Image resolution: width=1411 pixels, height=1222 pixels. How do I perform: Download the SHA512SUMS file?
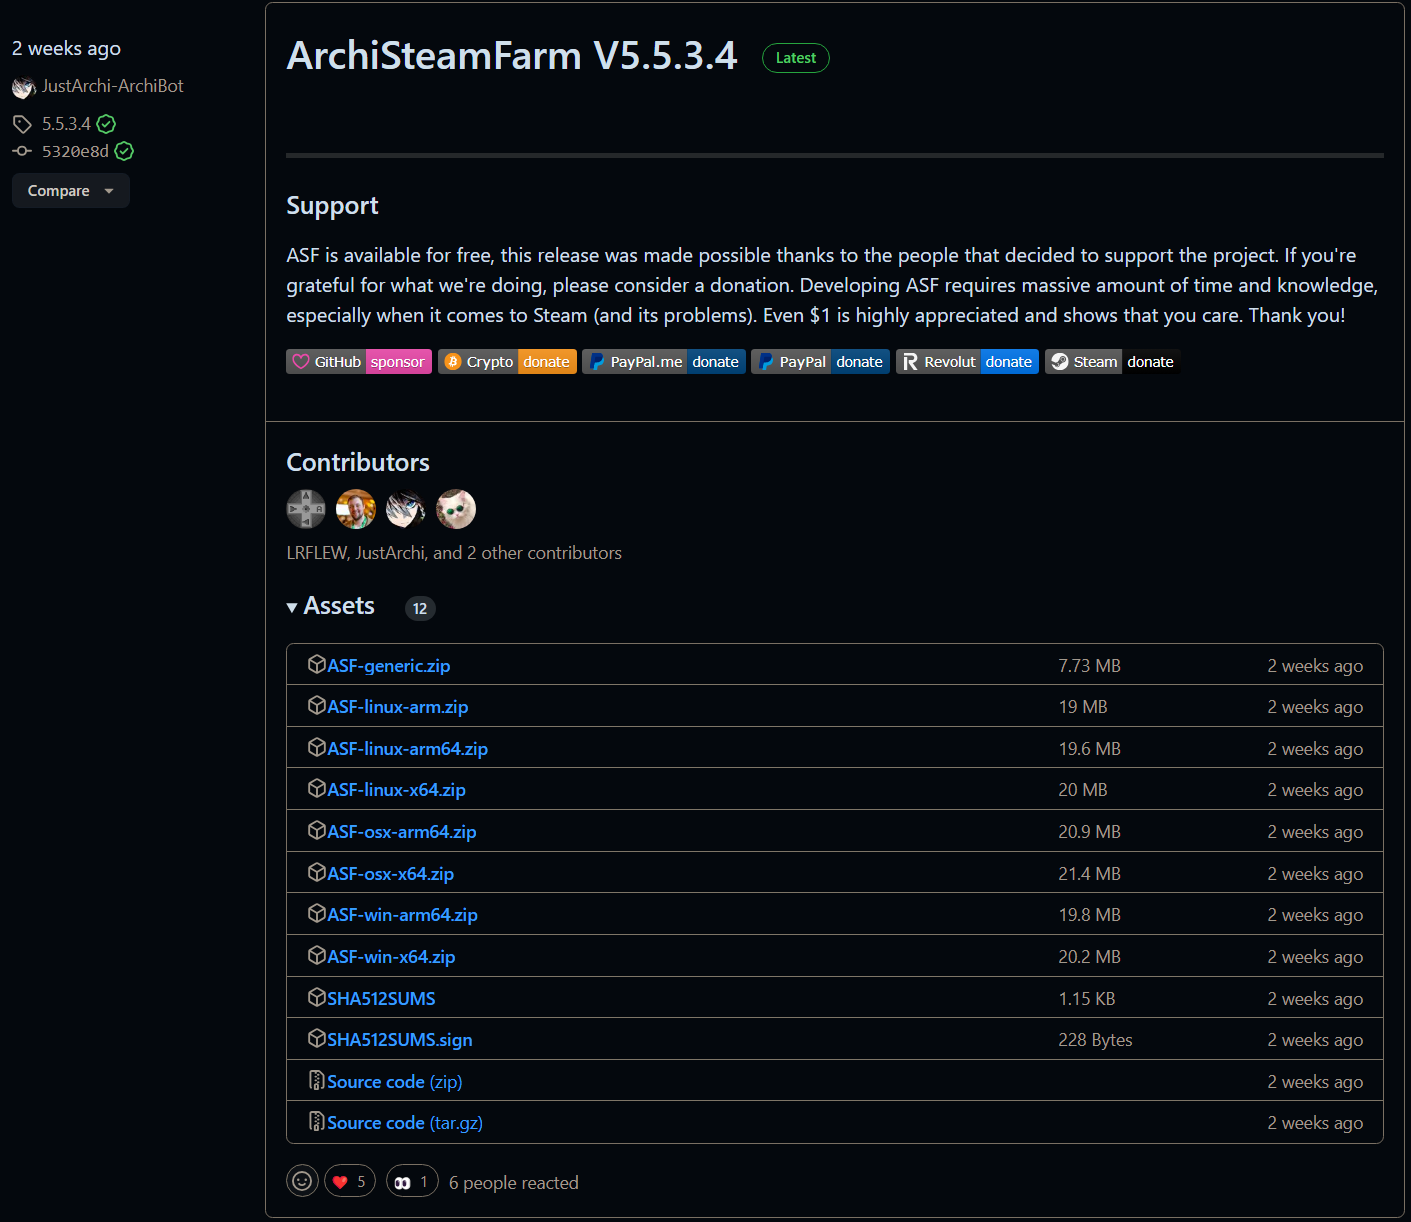click(x=382, y=999)
